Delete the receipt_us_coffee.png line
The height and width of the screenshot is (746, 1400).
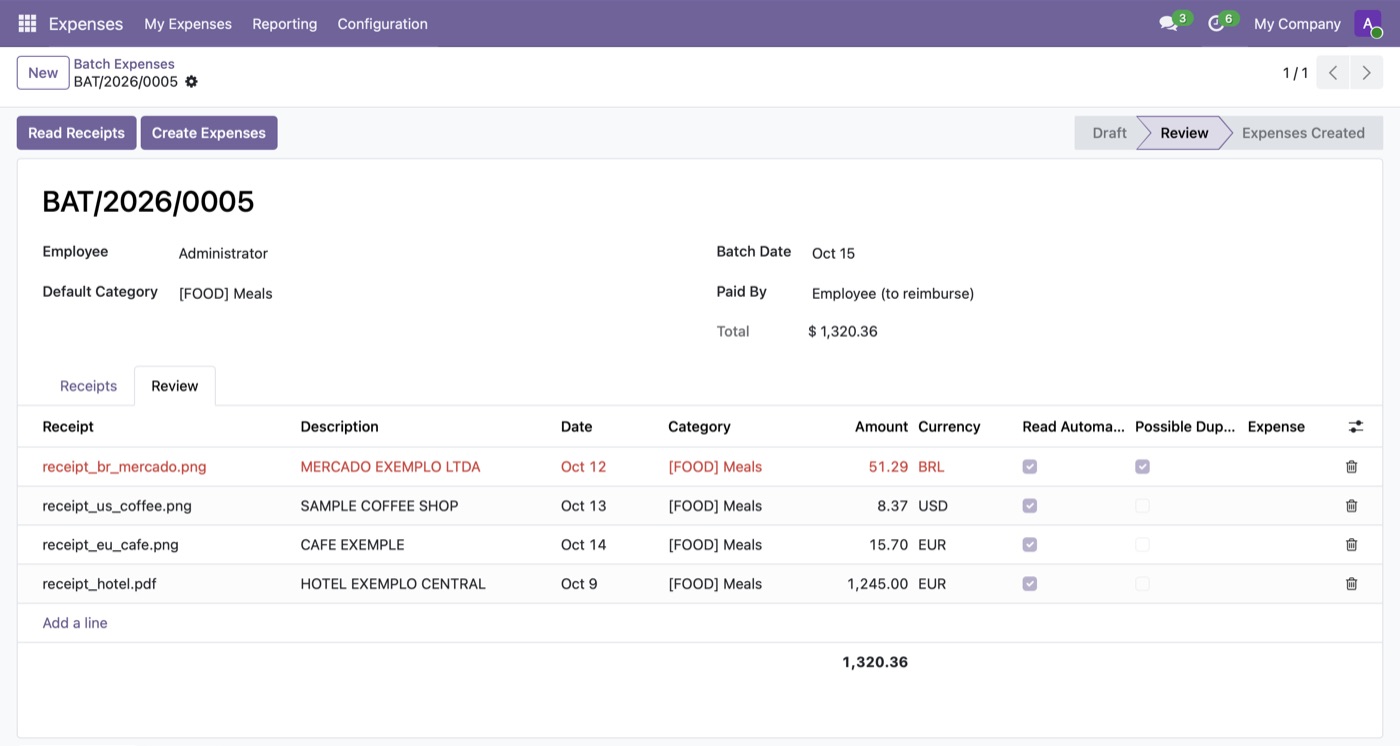click(x=1351, y=506)
